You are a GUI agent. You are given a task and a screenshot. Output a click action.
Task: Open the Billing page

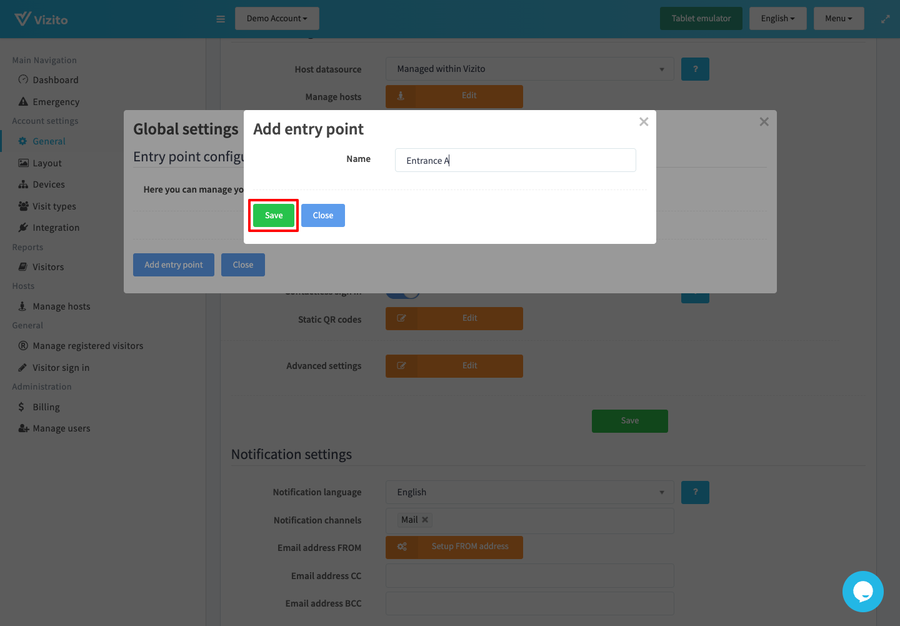coord(41,407)
